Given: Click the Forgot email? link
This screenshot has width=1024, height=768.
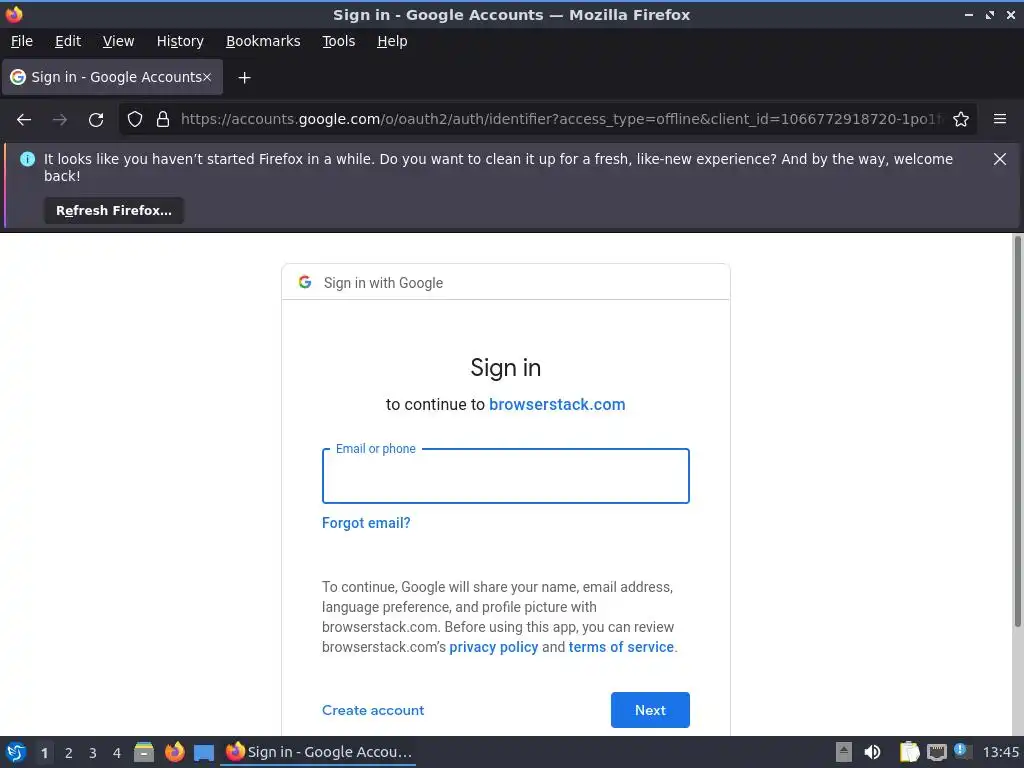Looking at the screenshot, I should (x=366, y=522).
